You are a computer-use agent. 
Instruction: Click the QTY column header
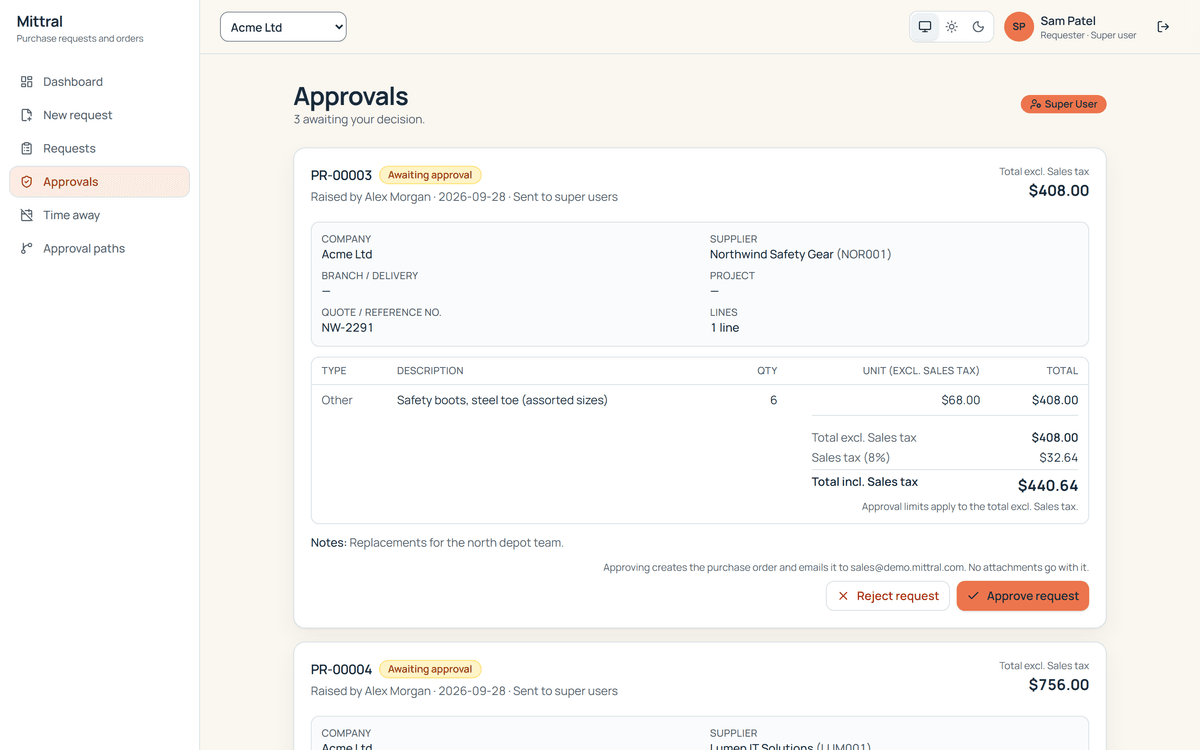[x=767, y=371]
